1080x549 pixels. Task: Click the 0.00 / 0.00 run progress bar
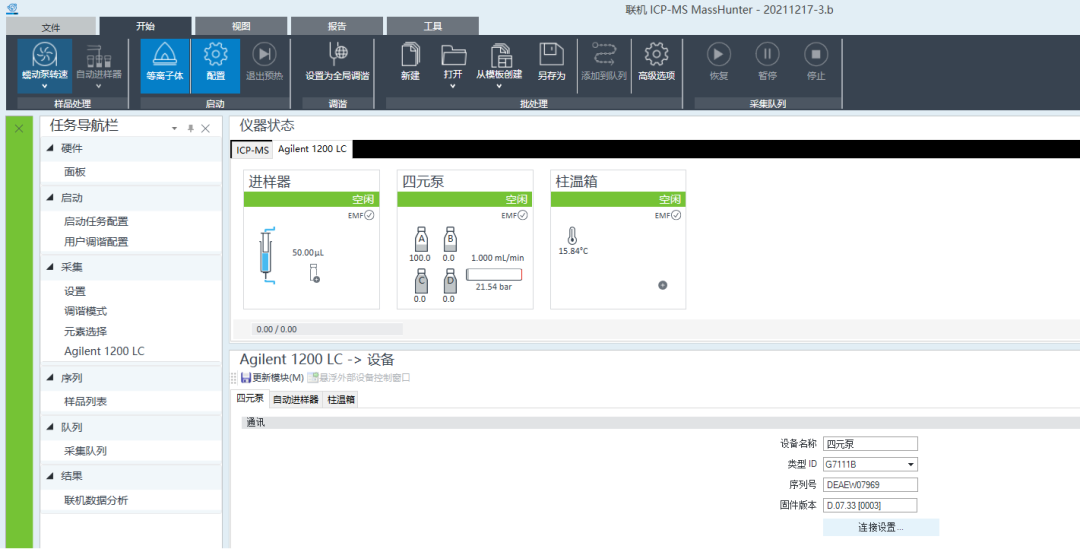(327, 329)
